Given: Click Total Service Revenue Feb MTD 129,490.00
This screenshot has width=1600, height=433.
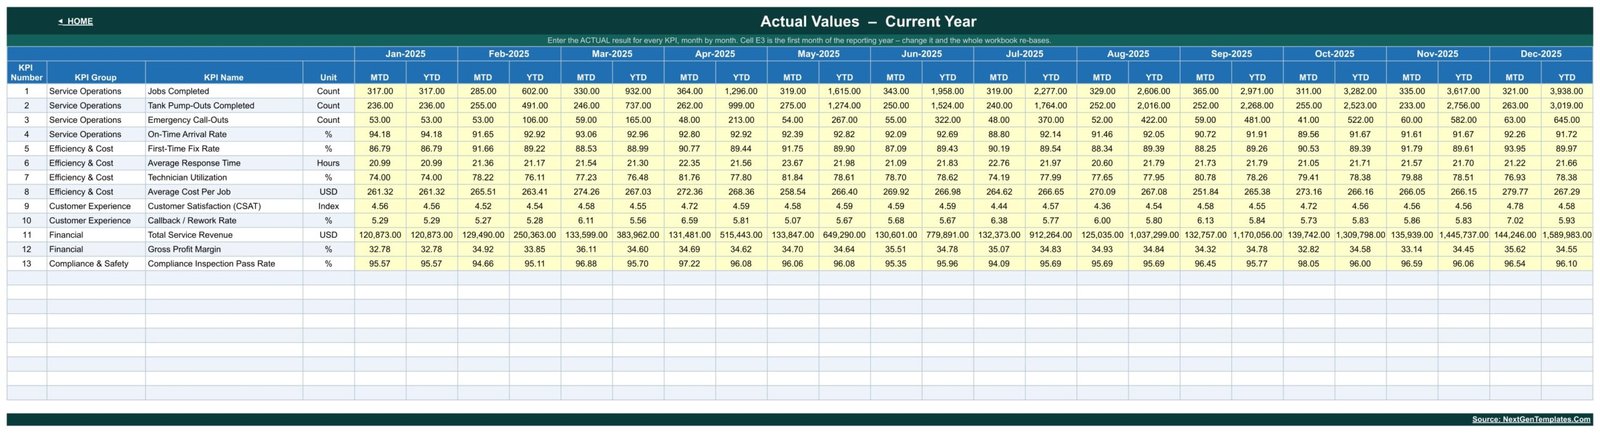Looking at the screenshot, I should tap(483, 235).
